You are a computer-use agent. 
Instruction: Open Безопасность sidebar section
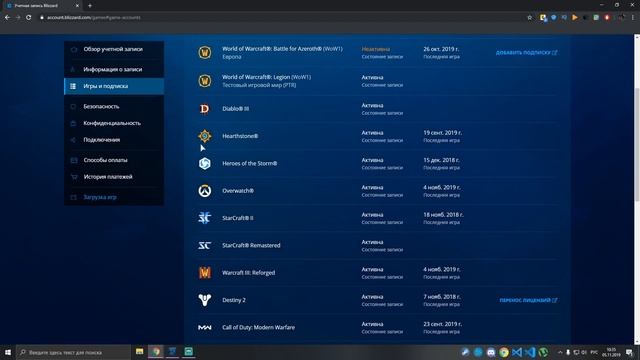114,107
